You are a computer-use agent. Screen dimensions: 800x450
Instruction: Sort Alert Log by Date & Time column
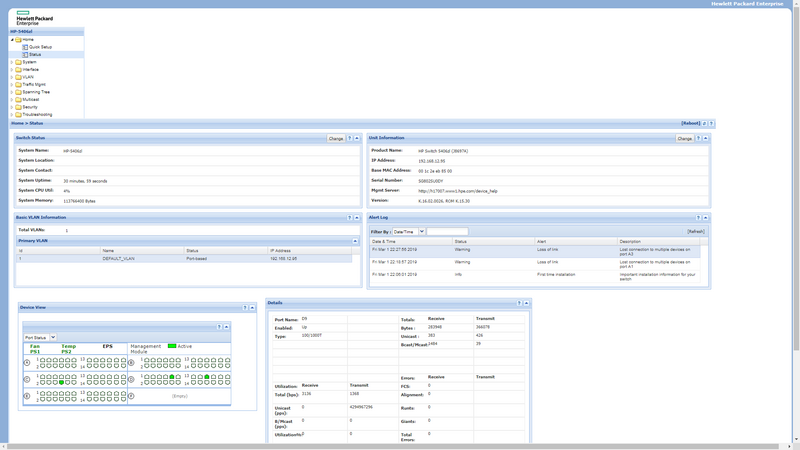tap(411, 241)
